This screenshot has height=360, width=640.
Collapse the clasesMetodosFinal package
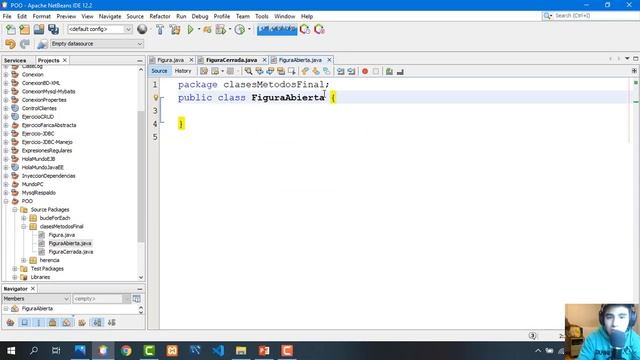click(x=24, y=227)
